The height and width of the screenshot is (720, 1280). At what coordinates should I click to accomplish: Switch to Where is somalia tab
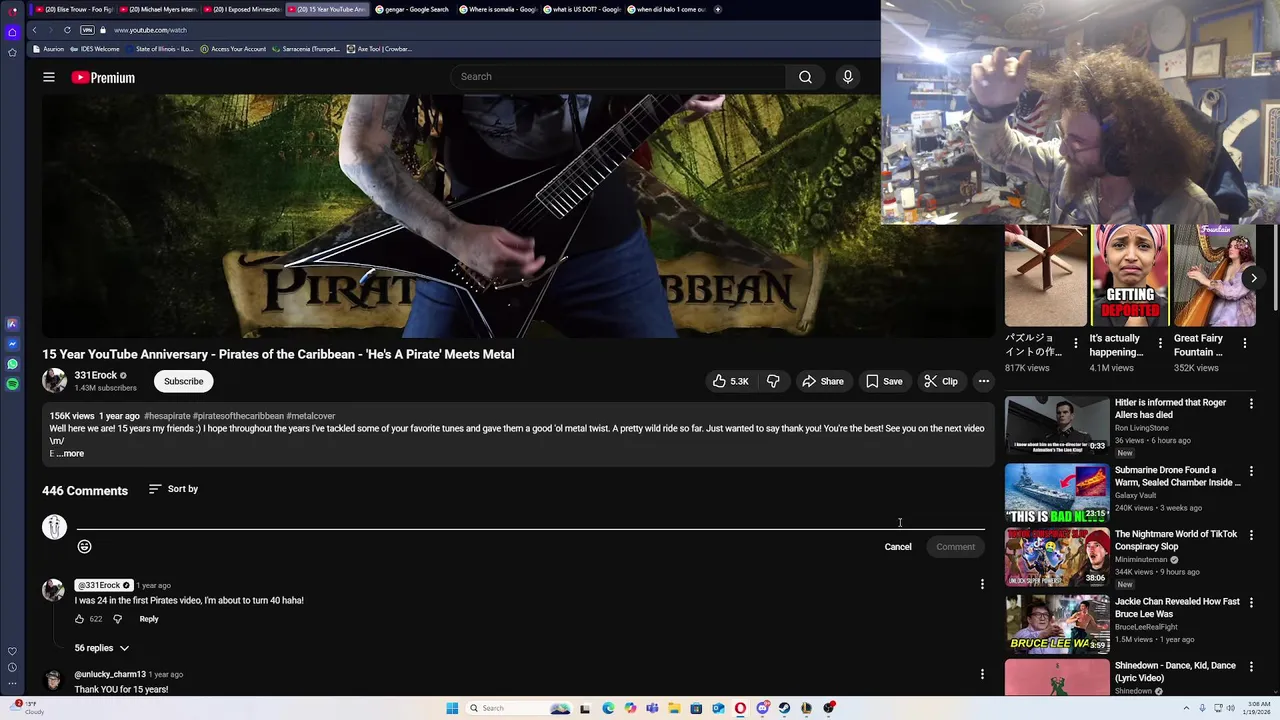(497, 9)
